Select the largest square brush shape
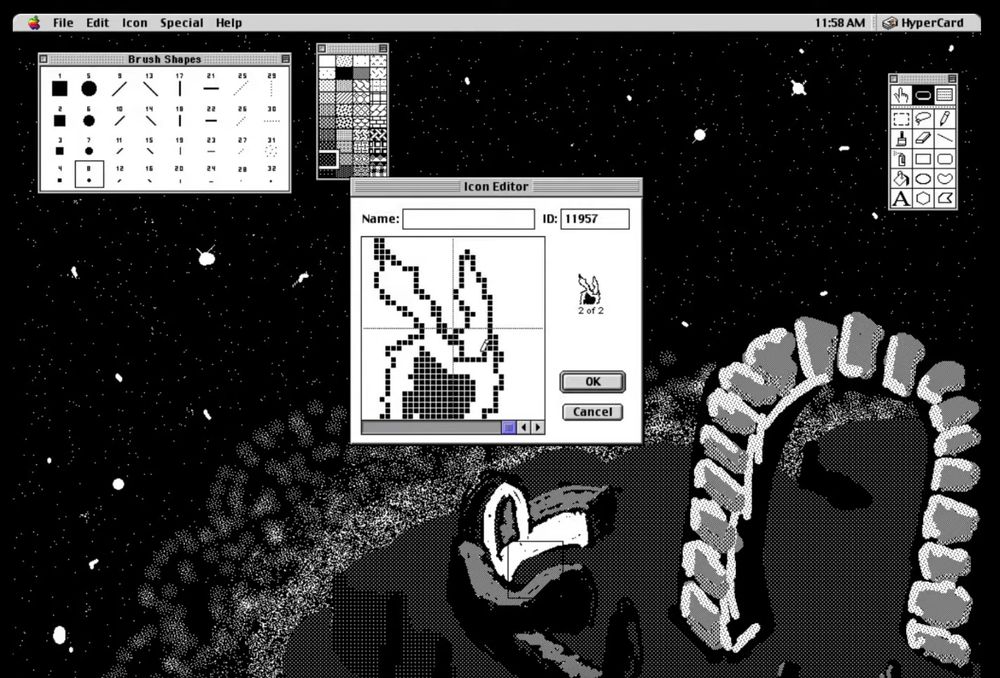 coord(60,88)
